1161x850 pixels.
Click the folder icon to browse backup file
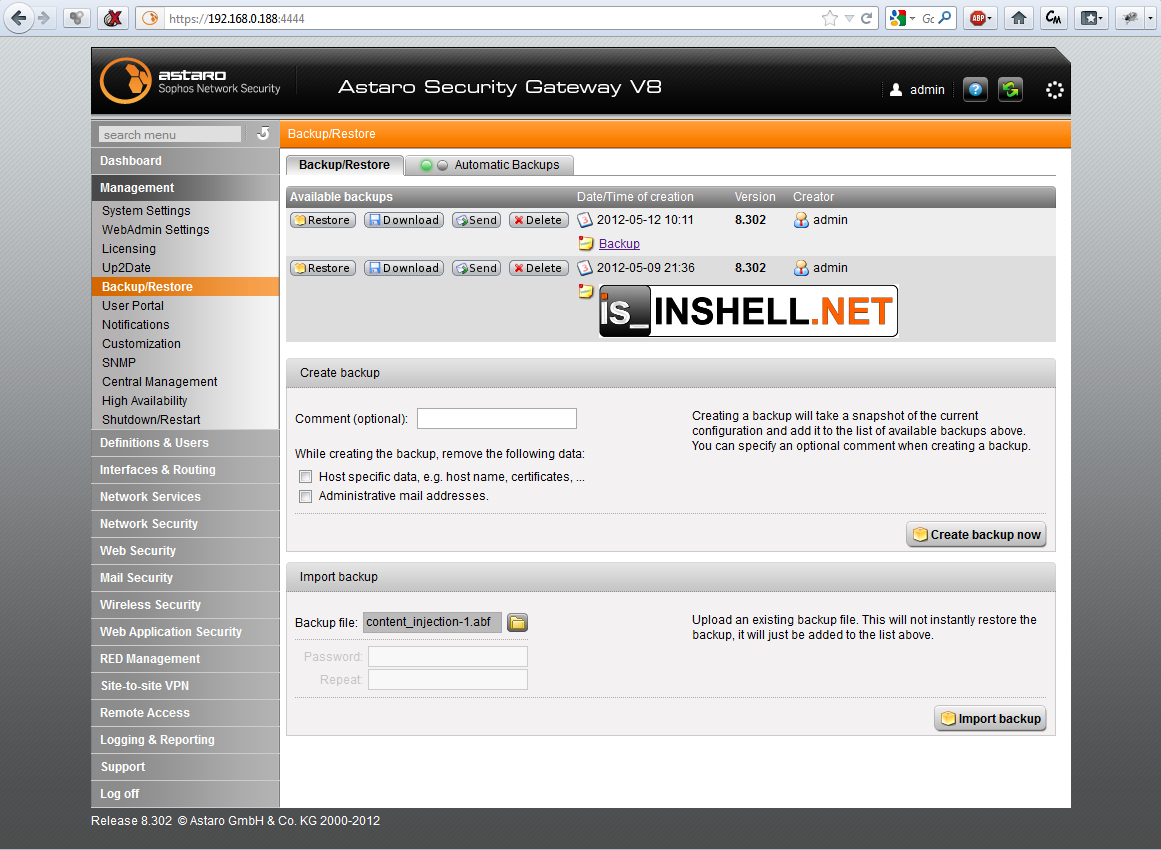518,623
